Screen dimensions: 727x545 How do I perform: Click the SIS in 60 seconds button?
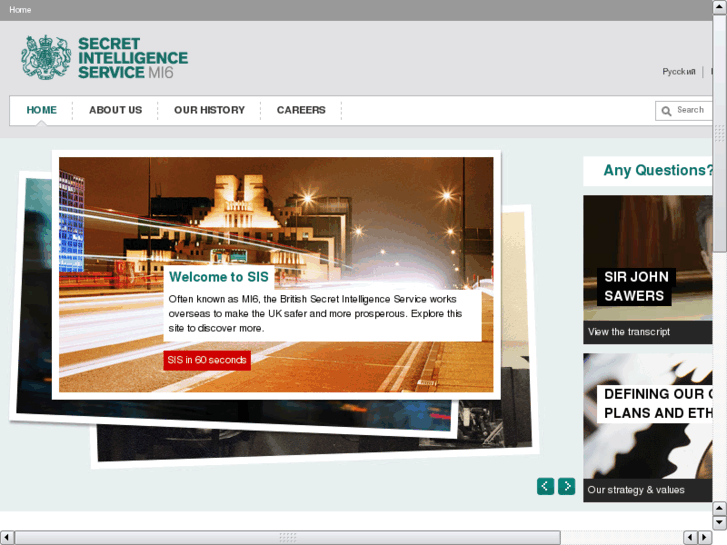207,360
